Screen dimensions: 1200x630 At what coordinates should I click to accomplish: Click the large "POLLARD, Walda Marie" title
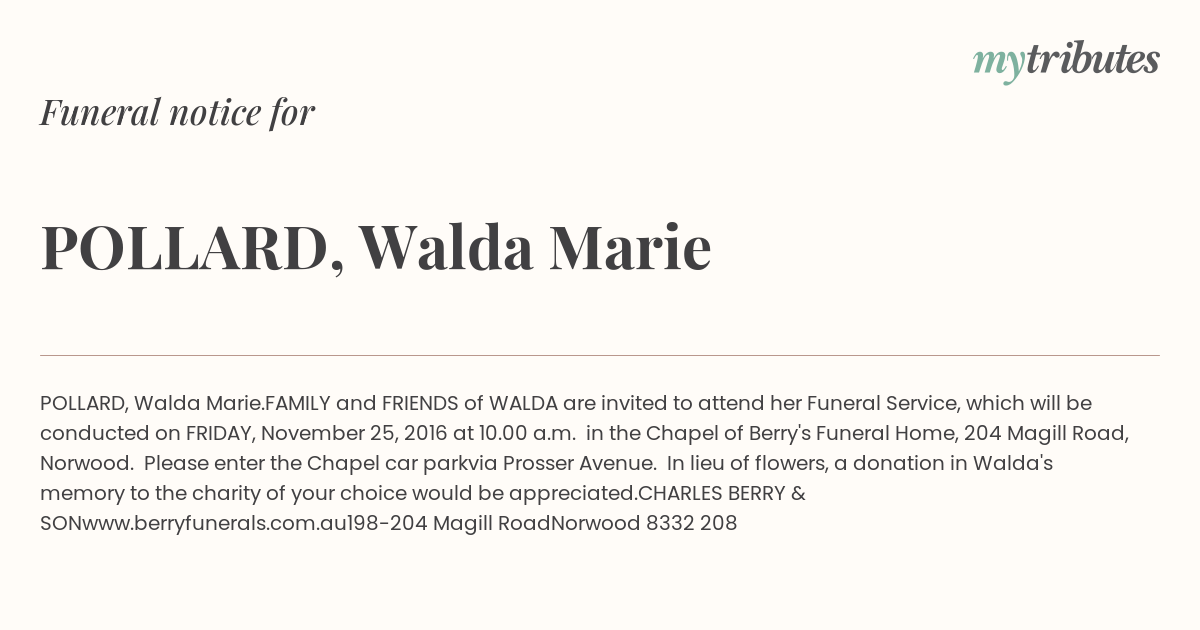(x=376, y=248)
